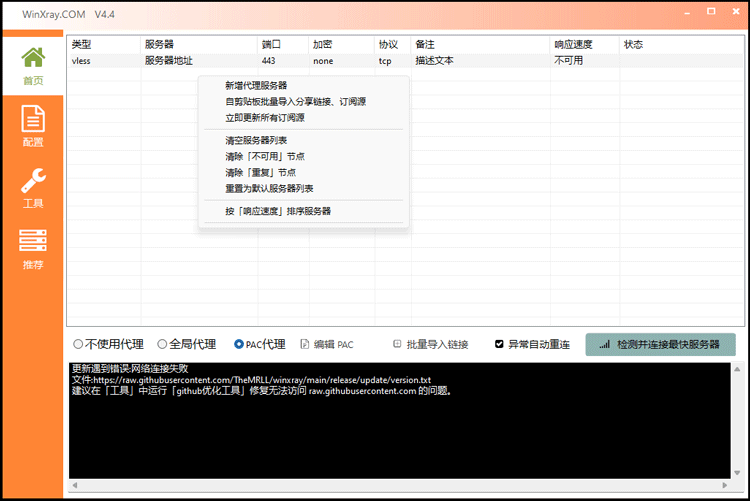Click horizontal scrollbar right arrow
Viewport: 750px width, 501px height.
[725, 485]
